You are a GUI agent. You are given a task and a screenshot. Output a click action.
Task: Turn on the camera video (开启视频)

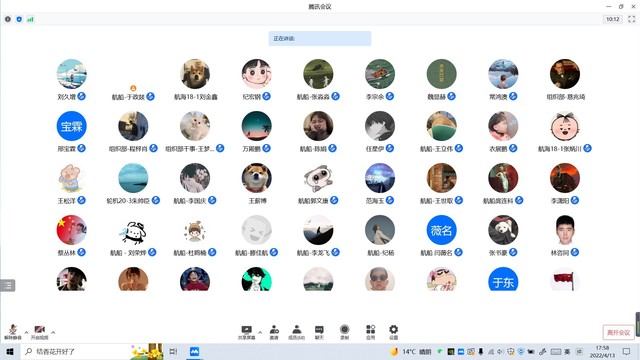pos(39,332)
